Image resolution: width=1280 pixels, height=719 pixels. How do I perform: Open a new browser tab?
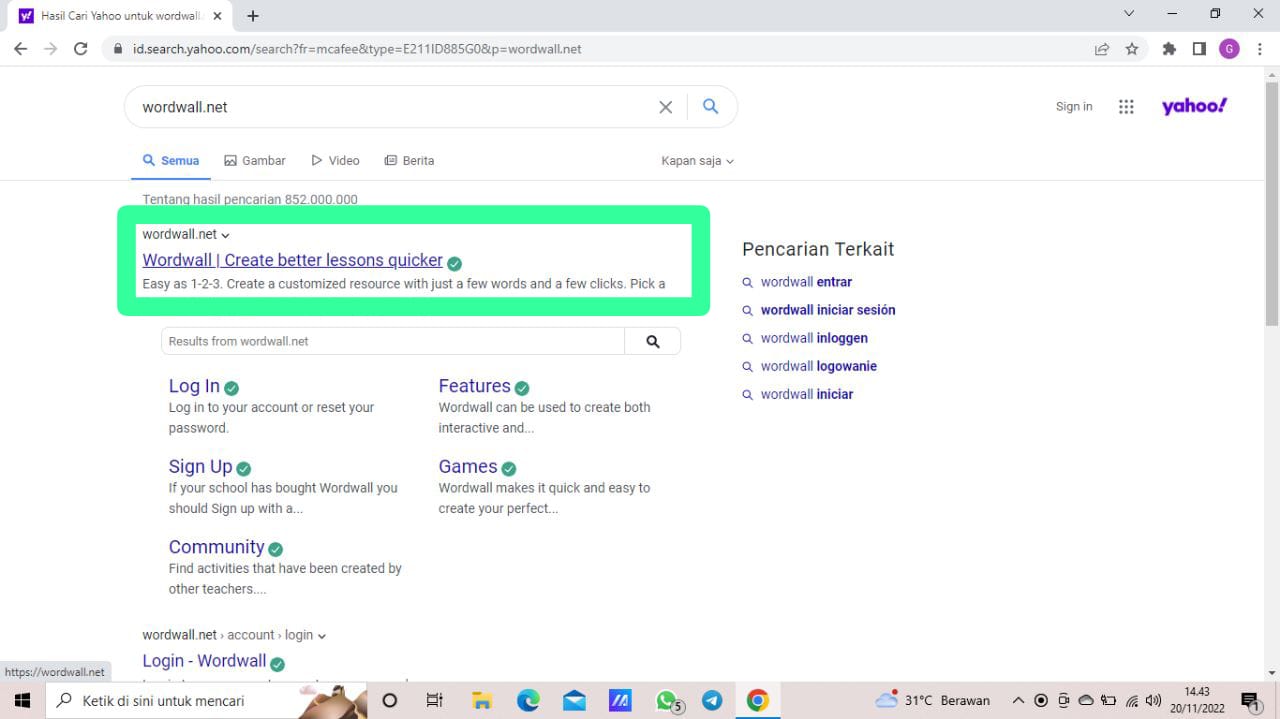(x=253, y=16)
